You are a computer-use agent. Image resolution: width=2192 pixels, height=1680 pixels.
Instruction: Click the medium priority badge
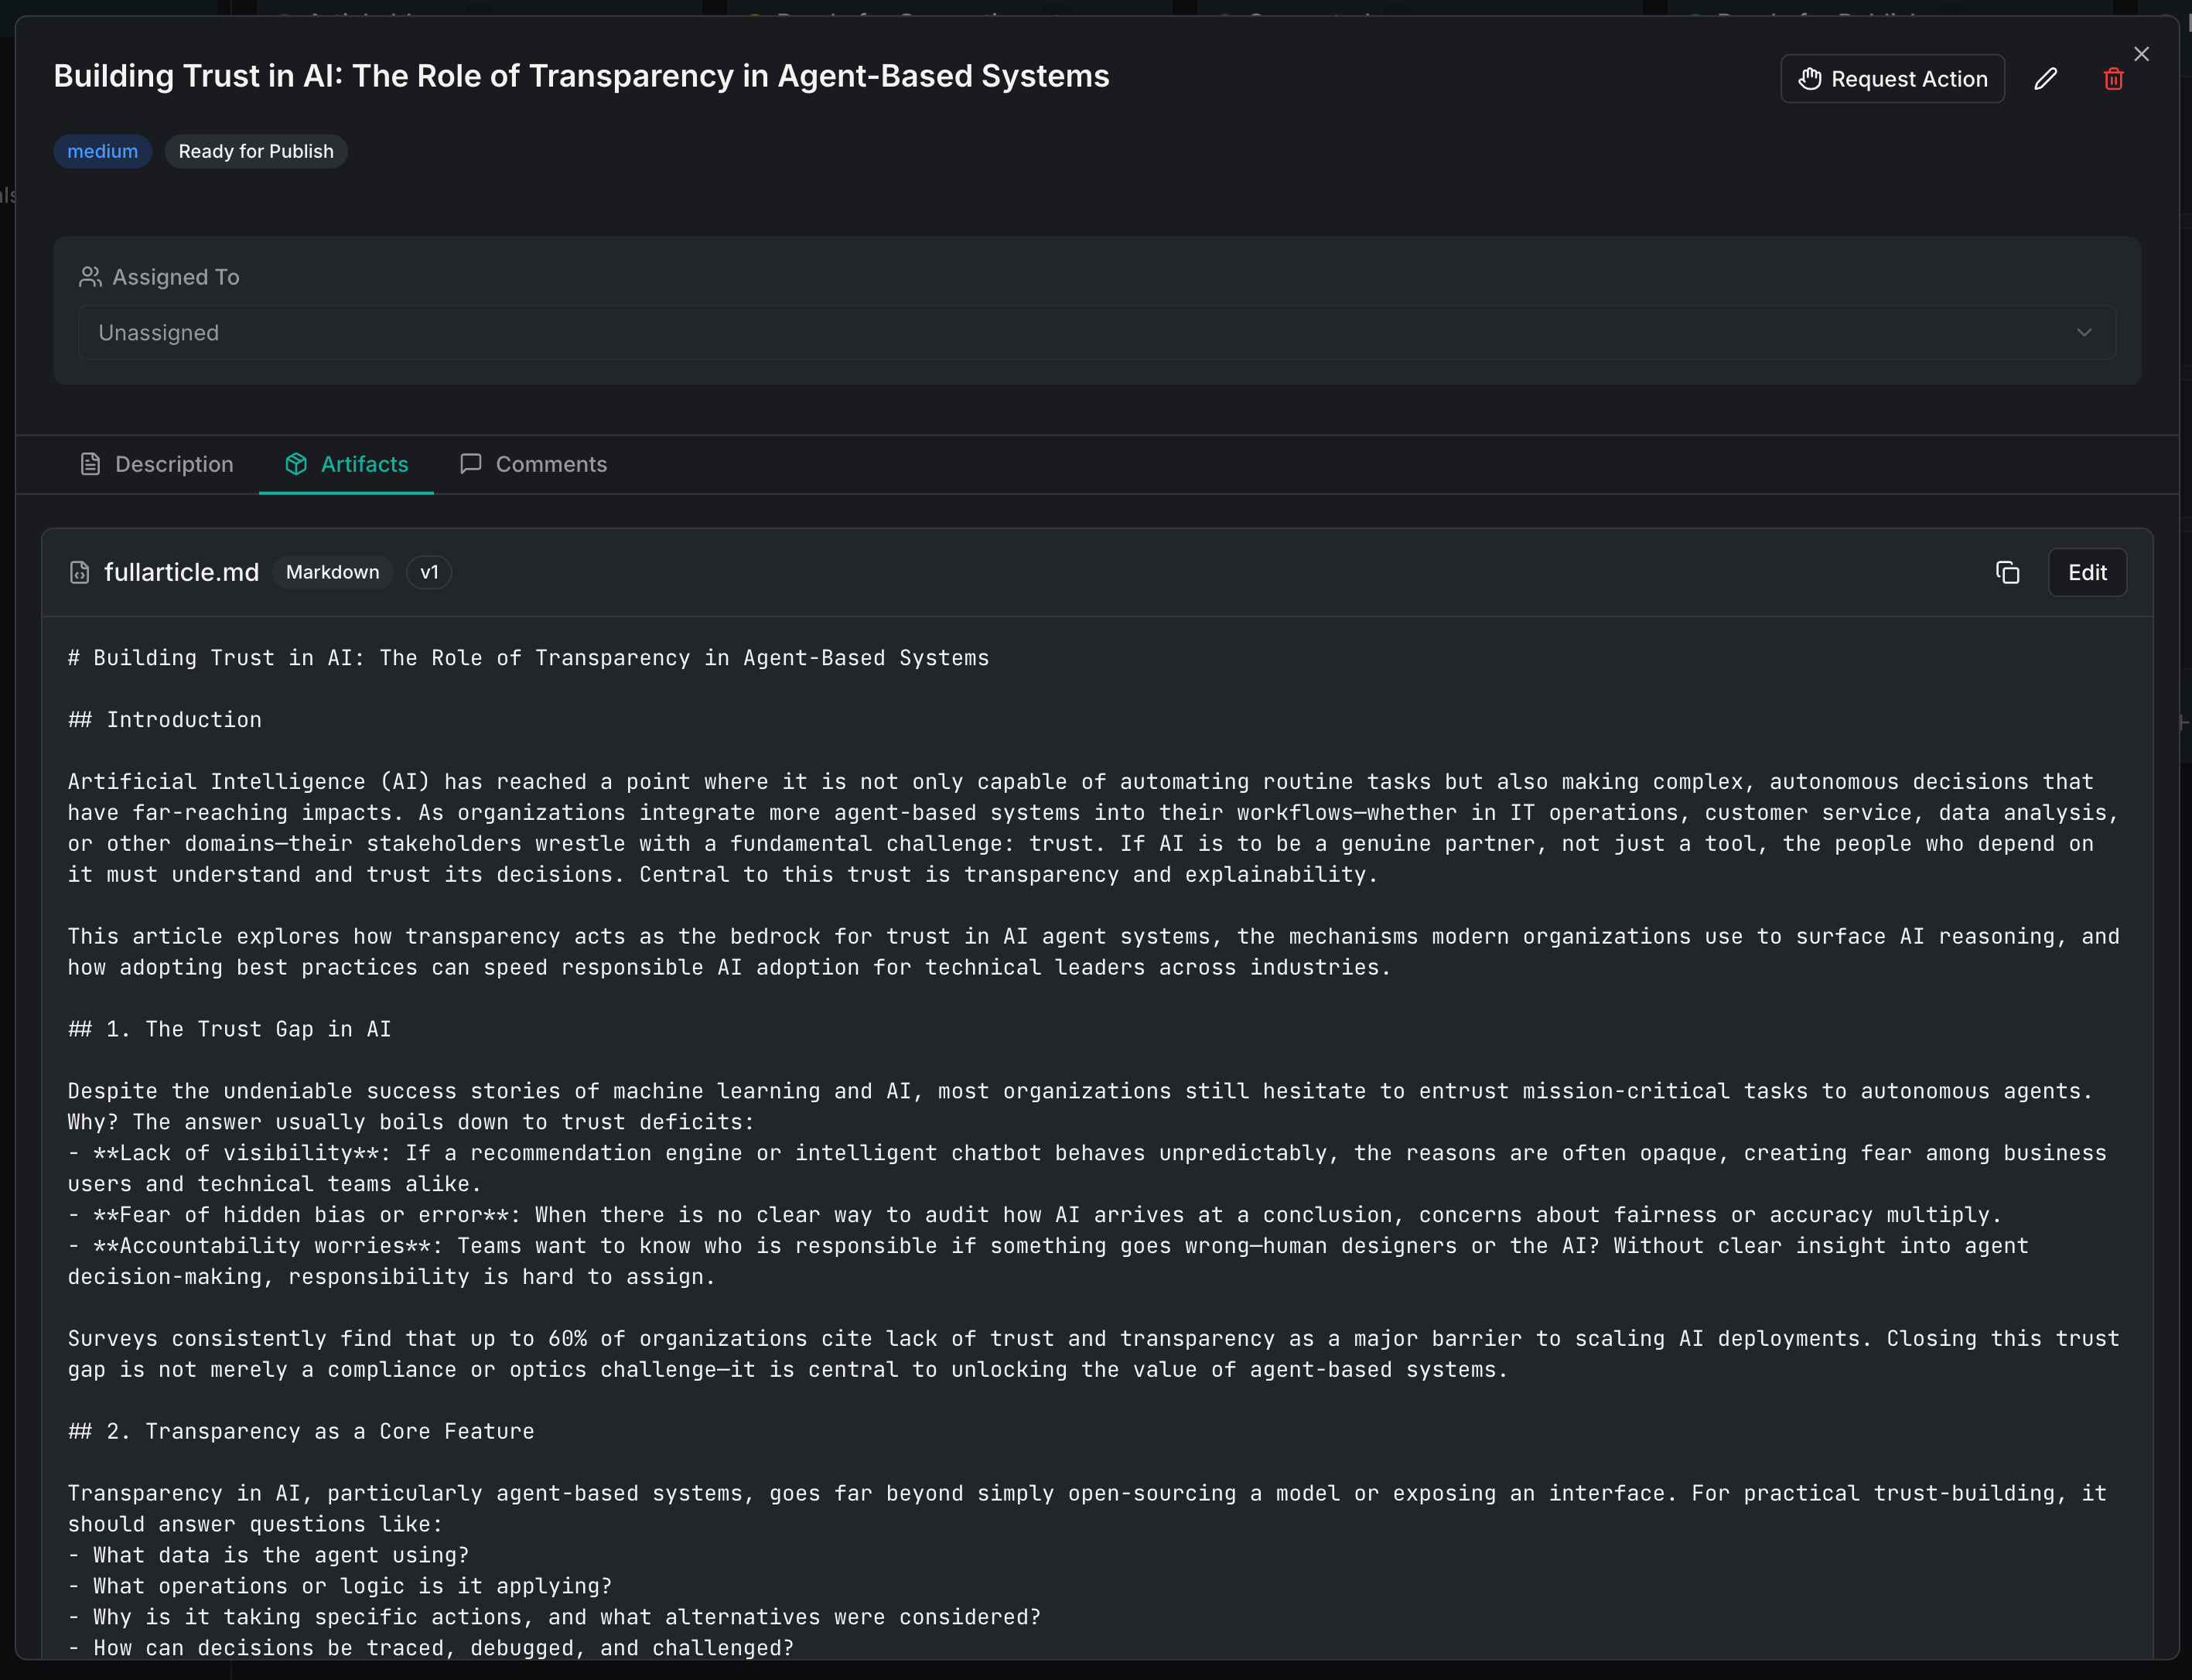click(102, 151)
